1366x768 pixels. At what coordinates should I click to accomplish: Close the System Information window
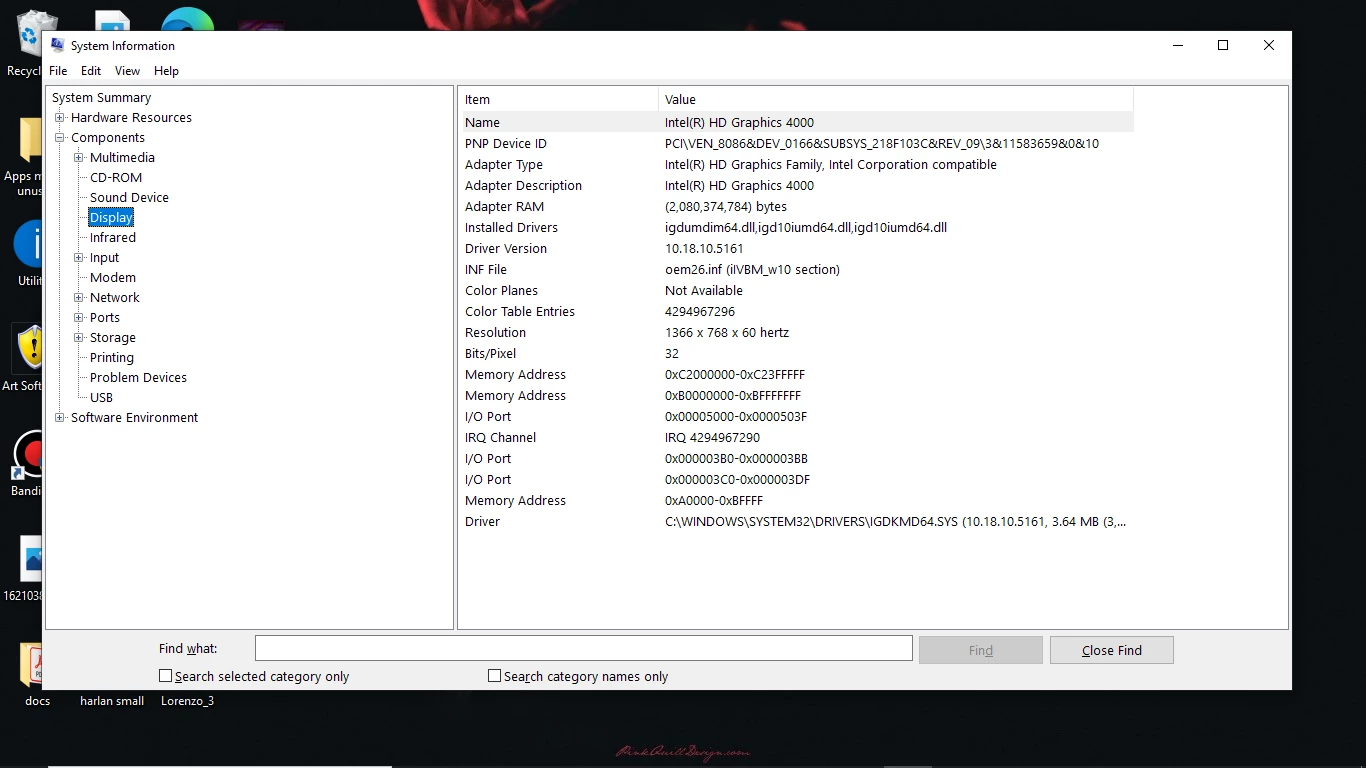(x=1269, y=45)
